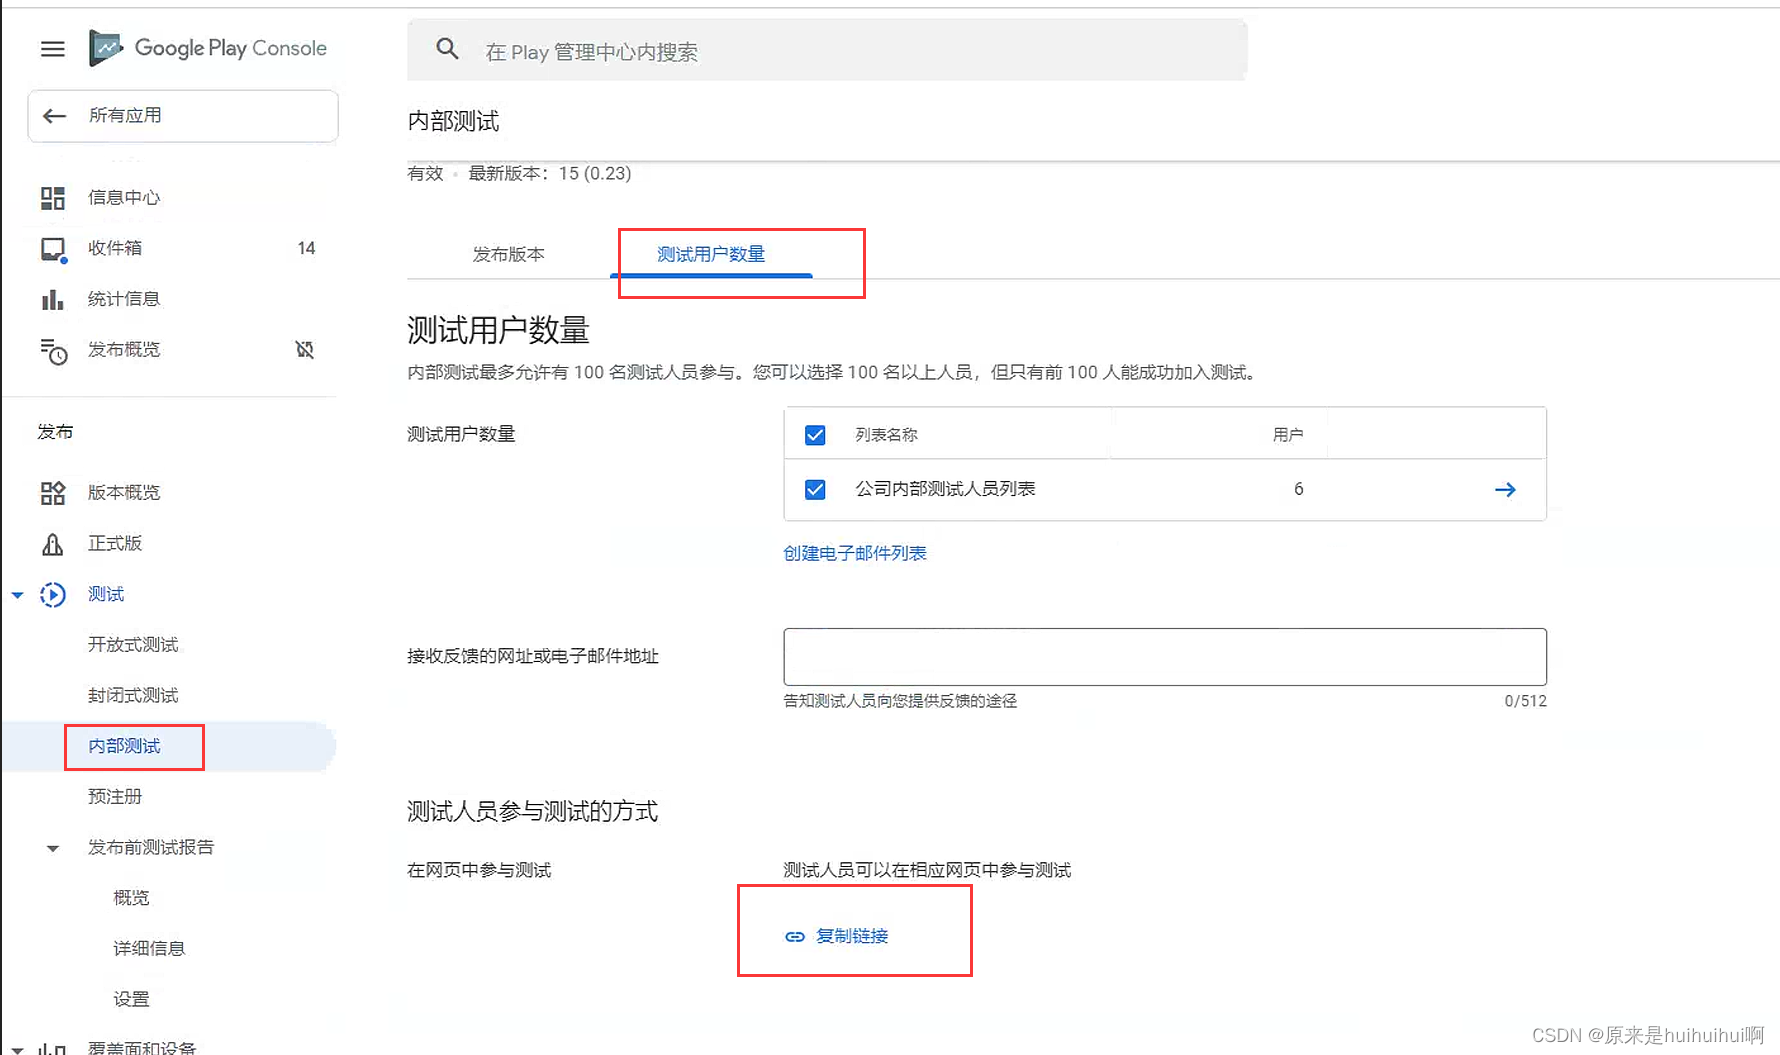Viewport: 1780px width, 1055px height.
Task: Open 信息中心 in the sidebar
Action: (124, 198)
